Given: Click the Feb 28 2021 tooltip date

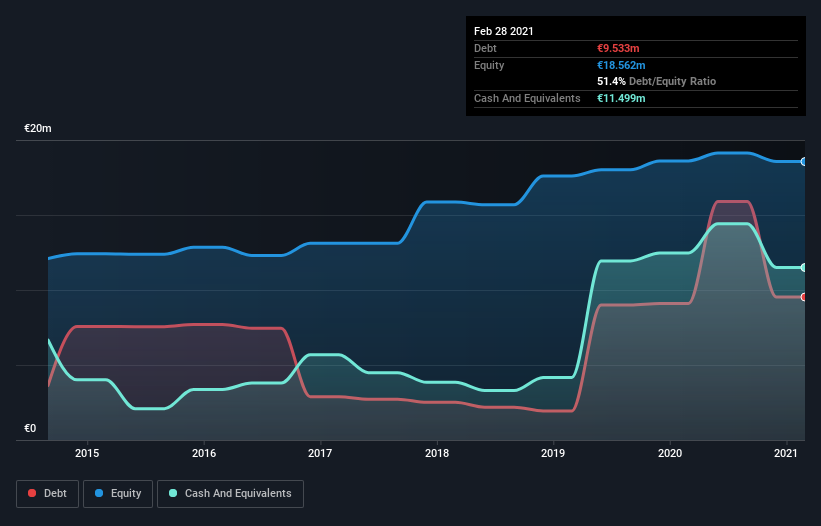Looking at the screenshot, I should [504, 31].
